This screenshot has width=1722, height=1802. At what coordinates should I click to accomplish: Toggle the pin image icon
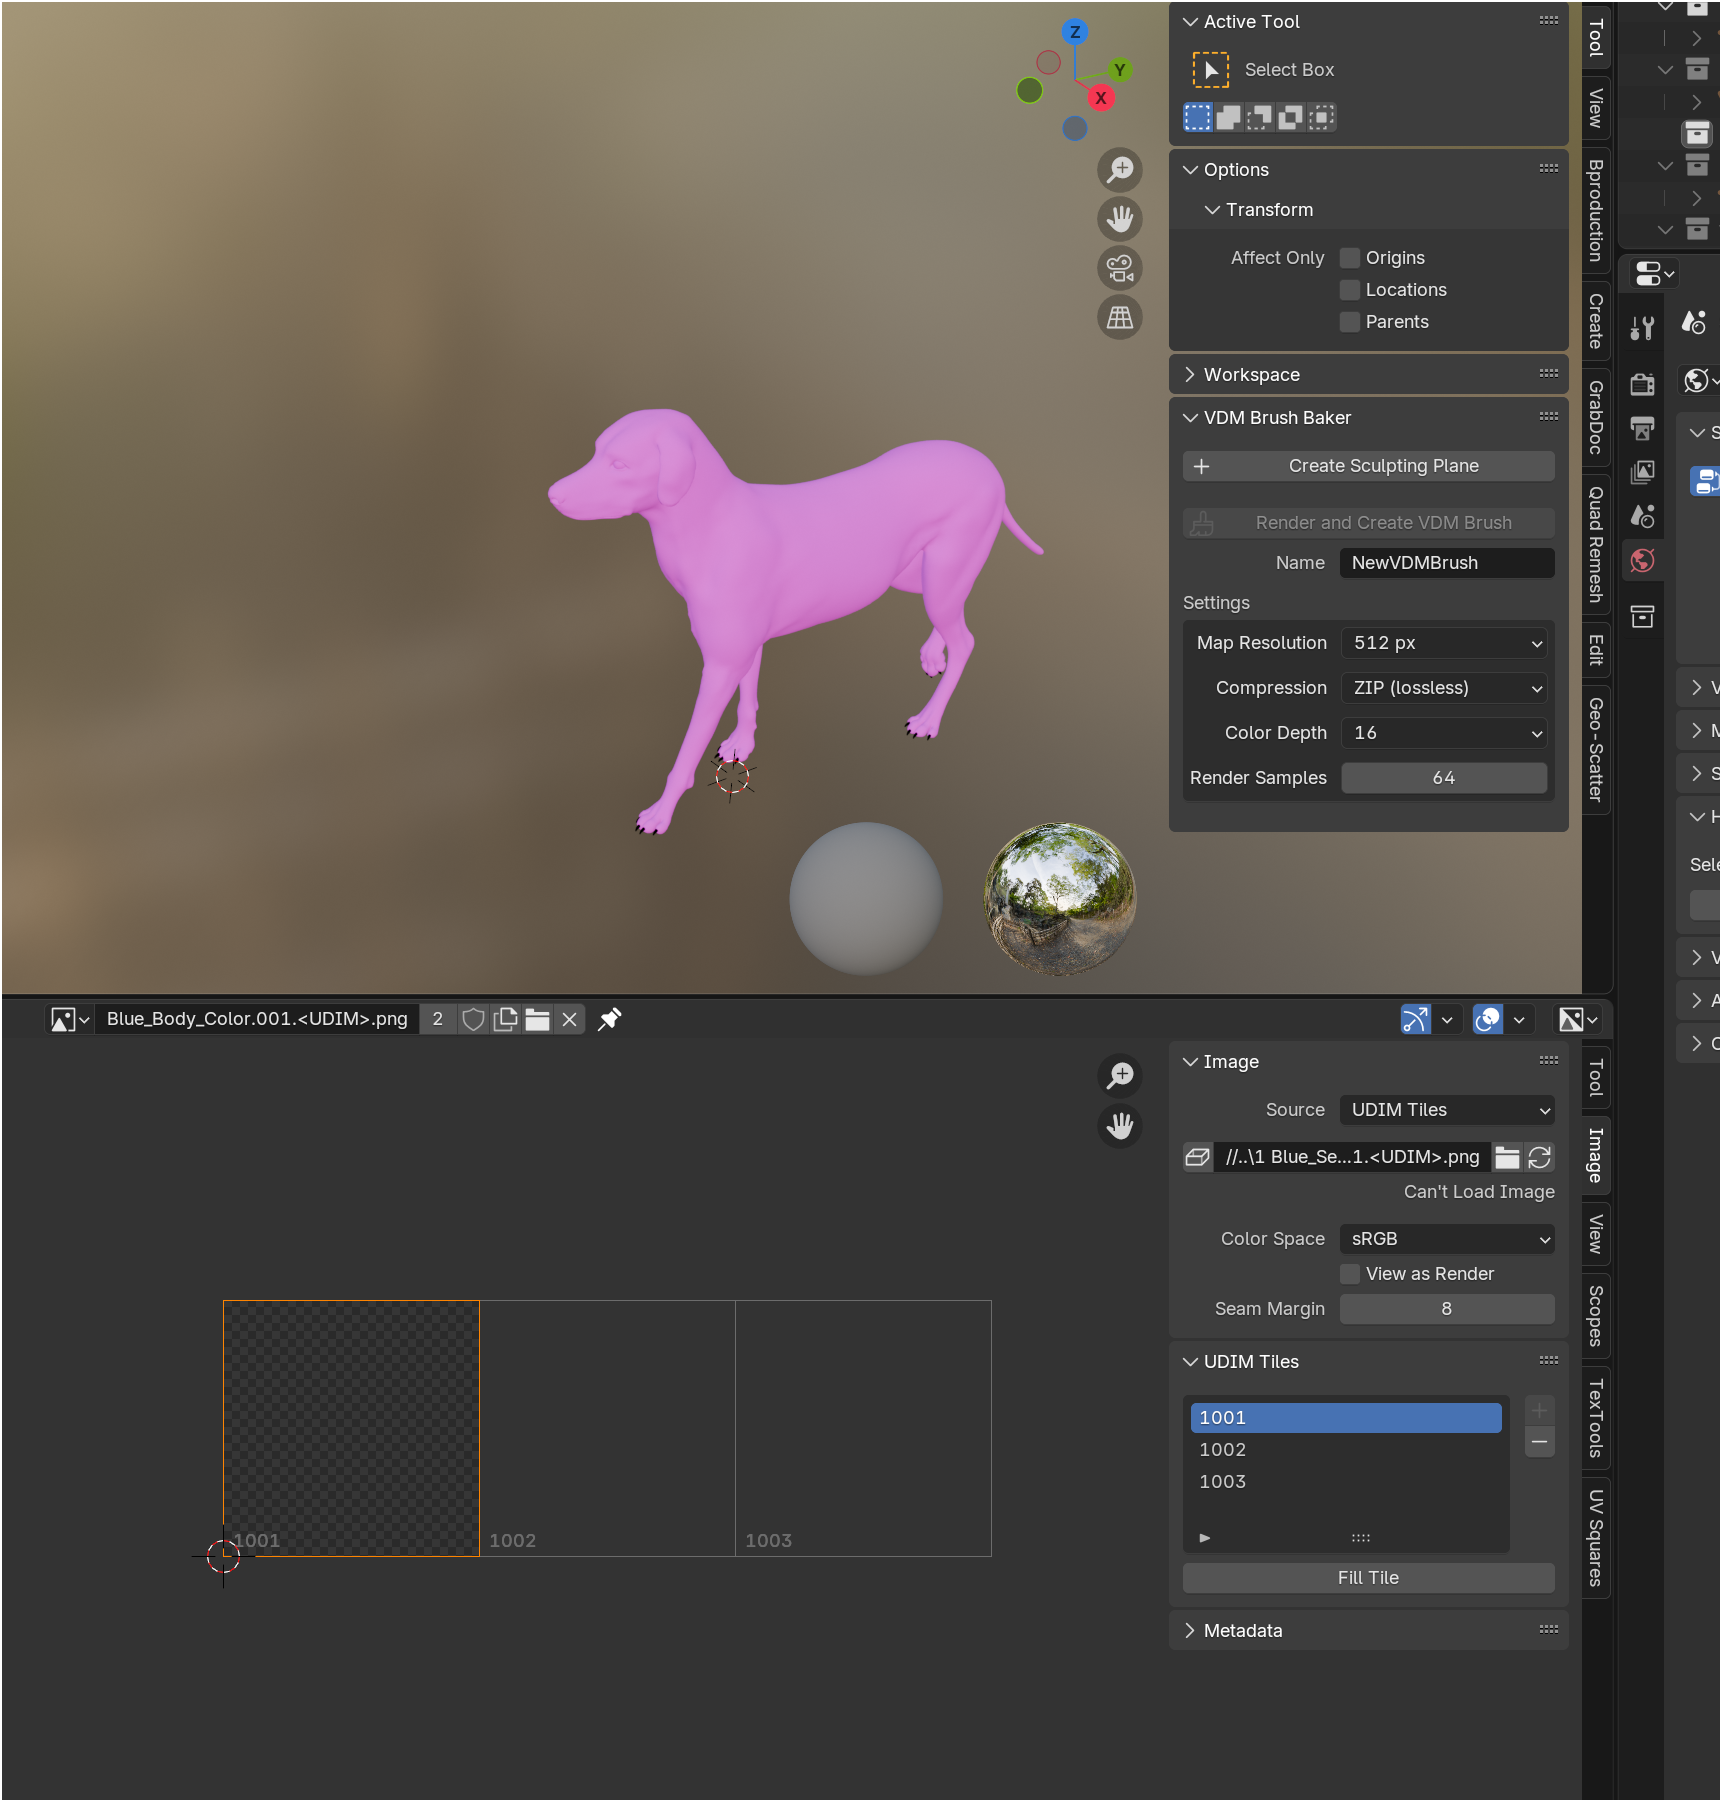pyautogui.click(x=609, y=1019)
